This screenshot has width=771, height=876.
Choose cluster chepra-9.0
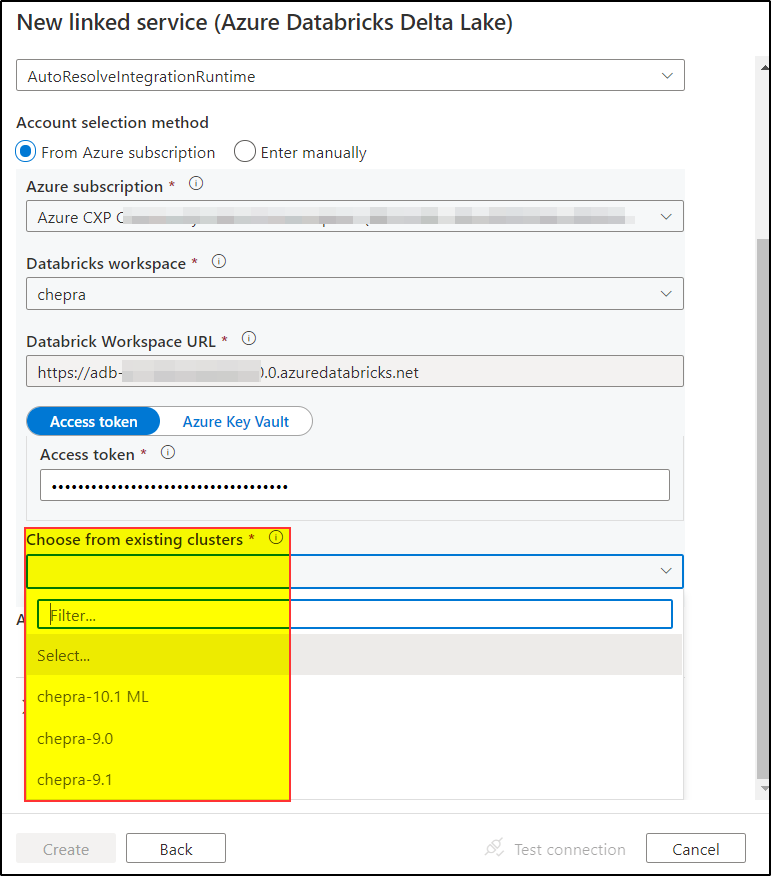[355, 738]
